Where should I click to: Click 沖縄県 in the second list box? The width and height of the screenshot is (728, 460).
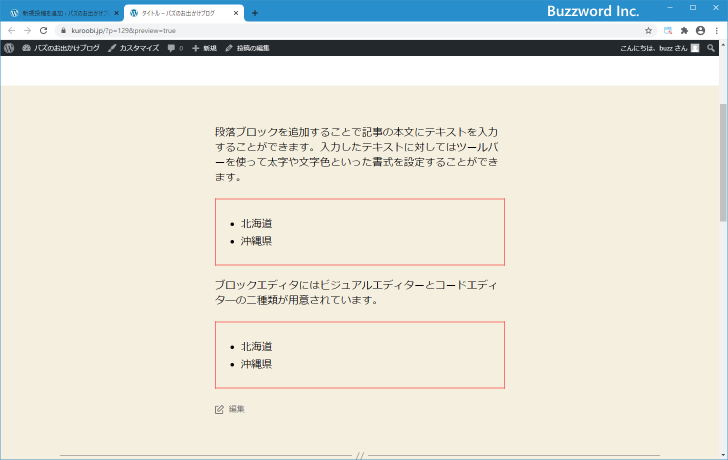pyautogui.click(x=256, y=364)
